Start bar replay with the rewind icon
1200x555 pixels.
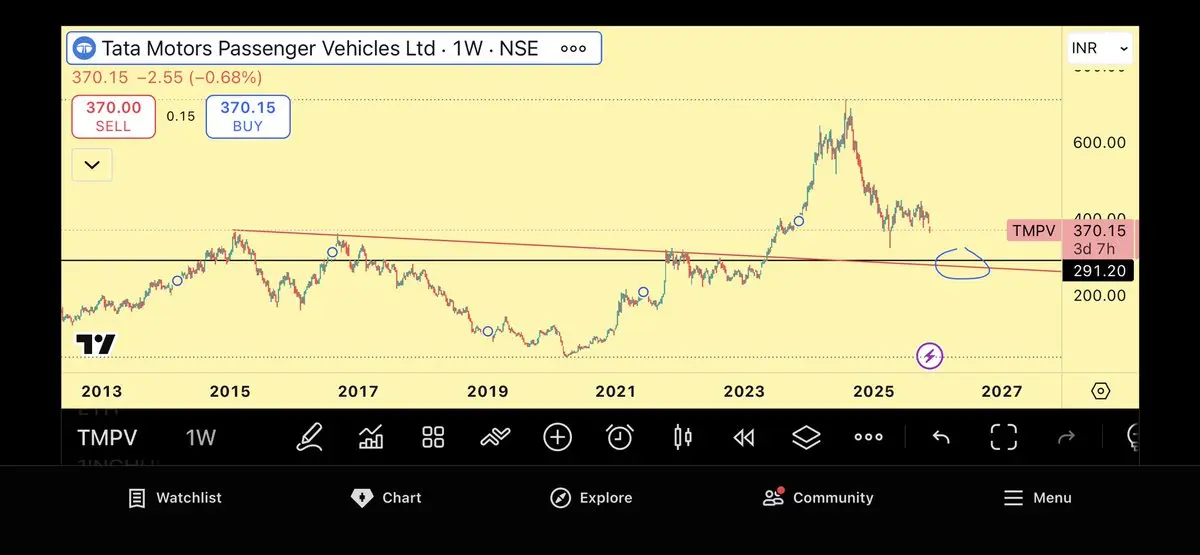pos(744,437)
